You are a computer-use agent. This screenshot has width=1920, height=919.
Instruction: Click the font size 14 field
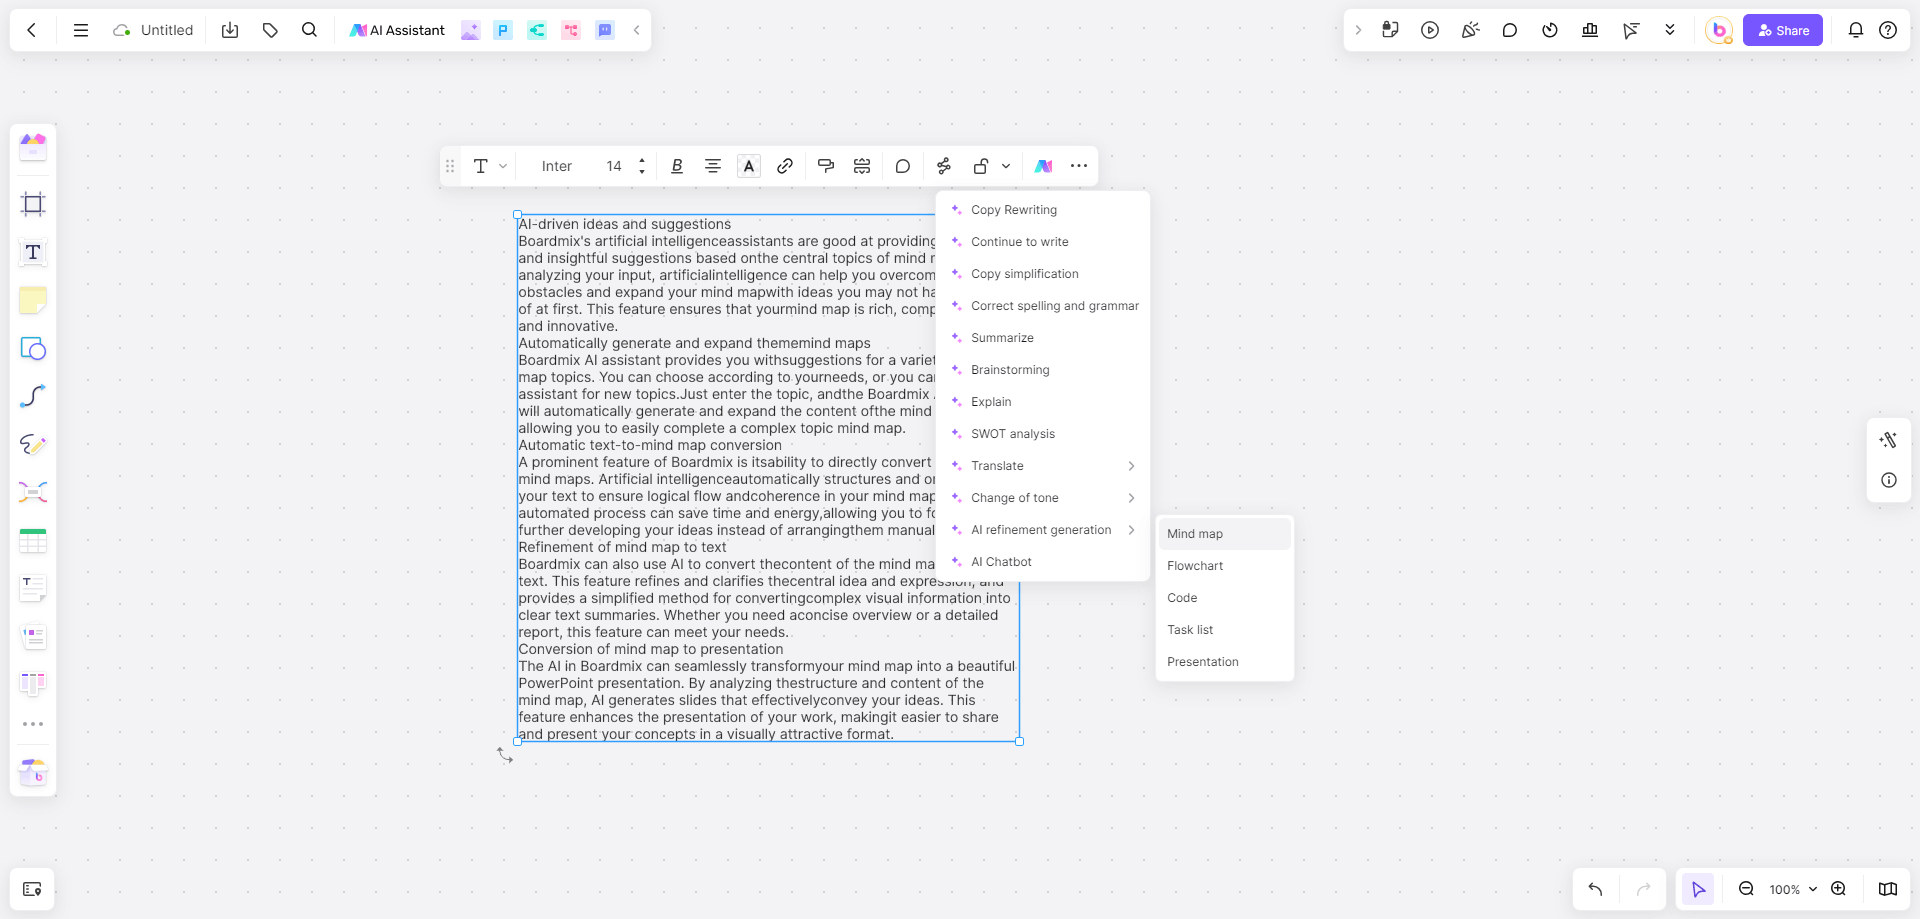[614, 166]
